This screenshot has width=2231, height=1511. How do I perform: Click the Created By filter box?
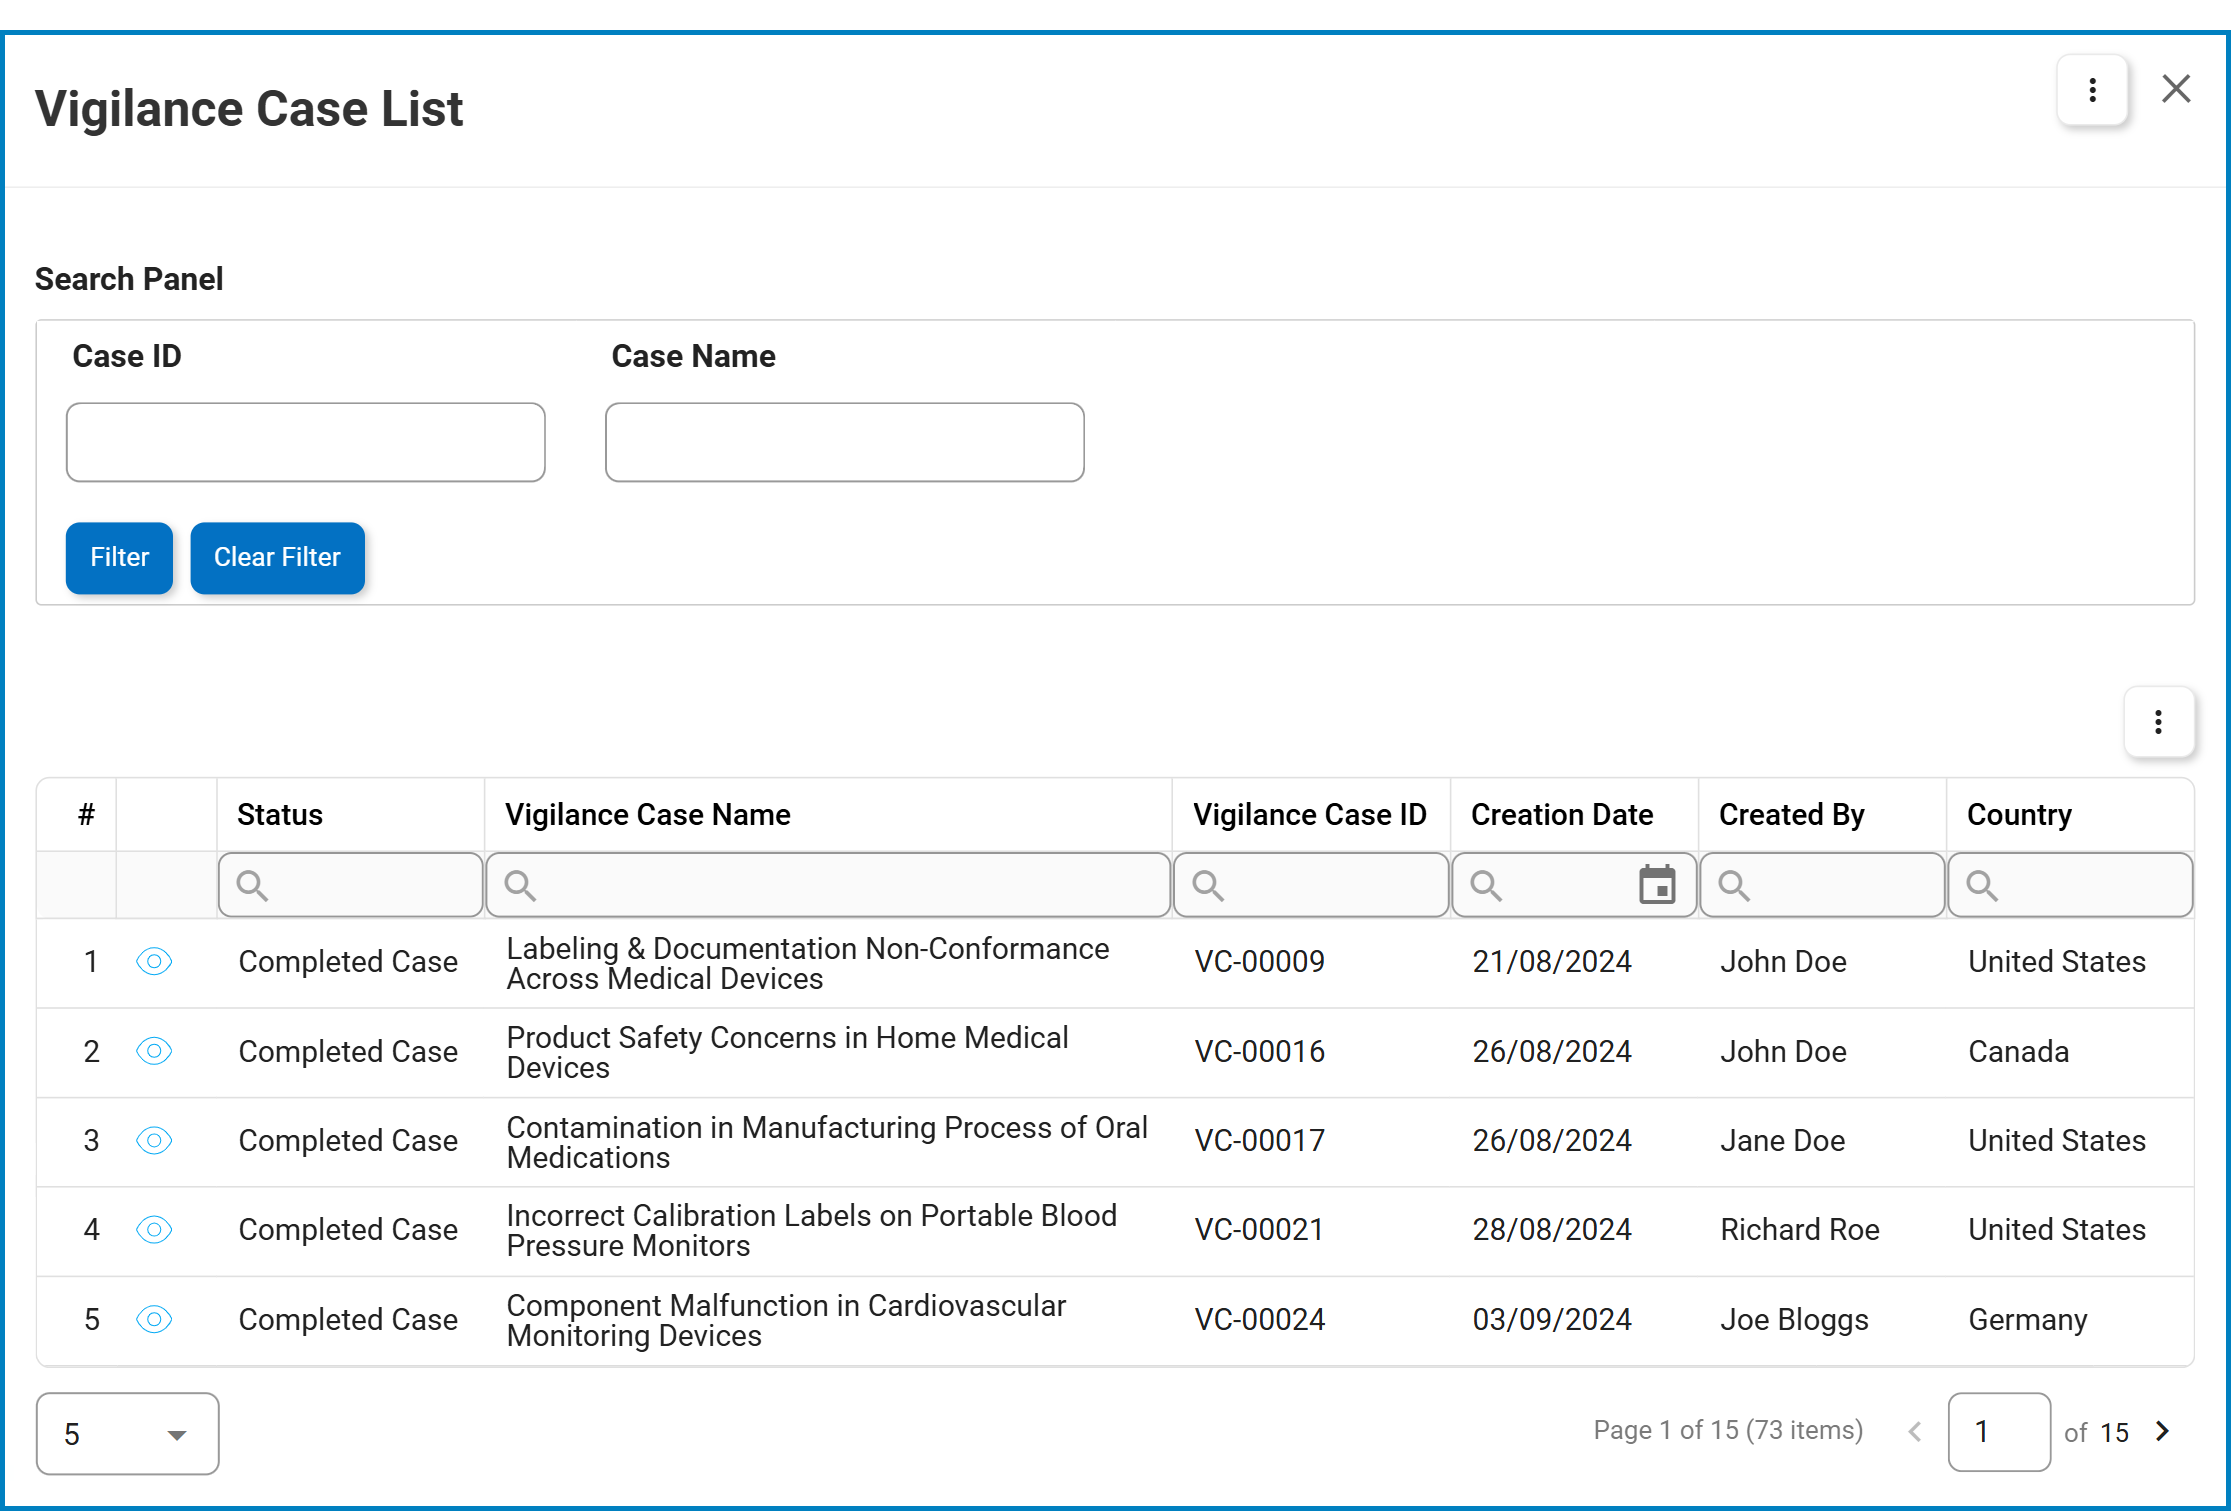(x=1822, y=885)
